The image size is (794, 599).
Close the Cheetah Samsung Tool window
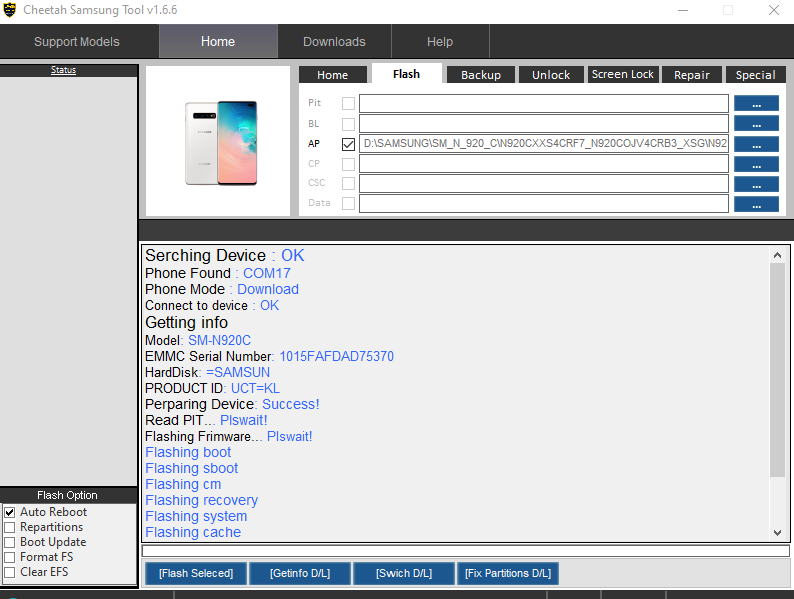click(x=774, y=10)
